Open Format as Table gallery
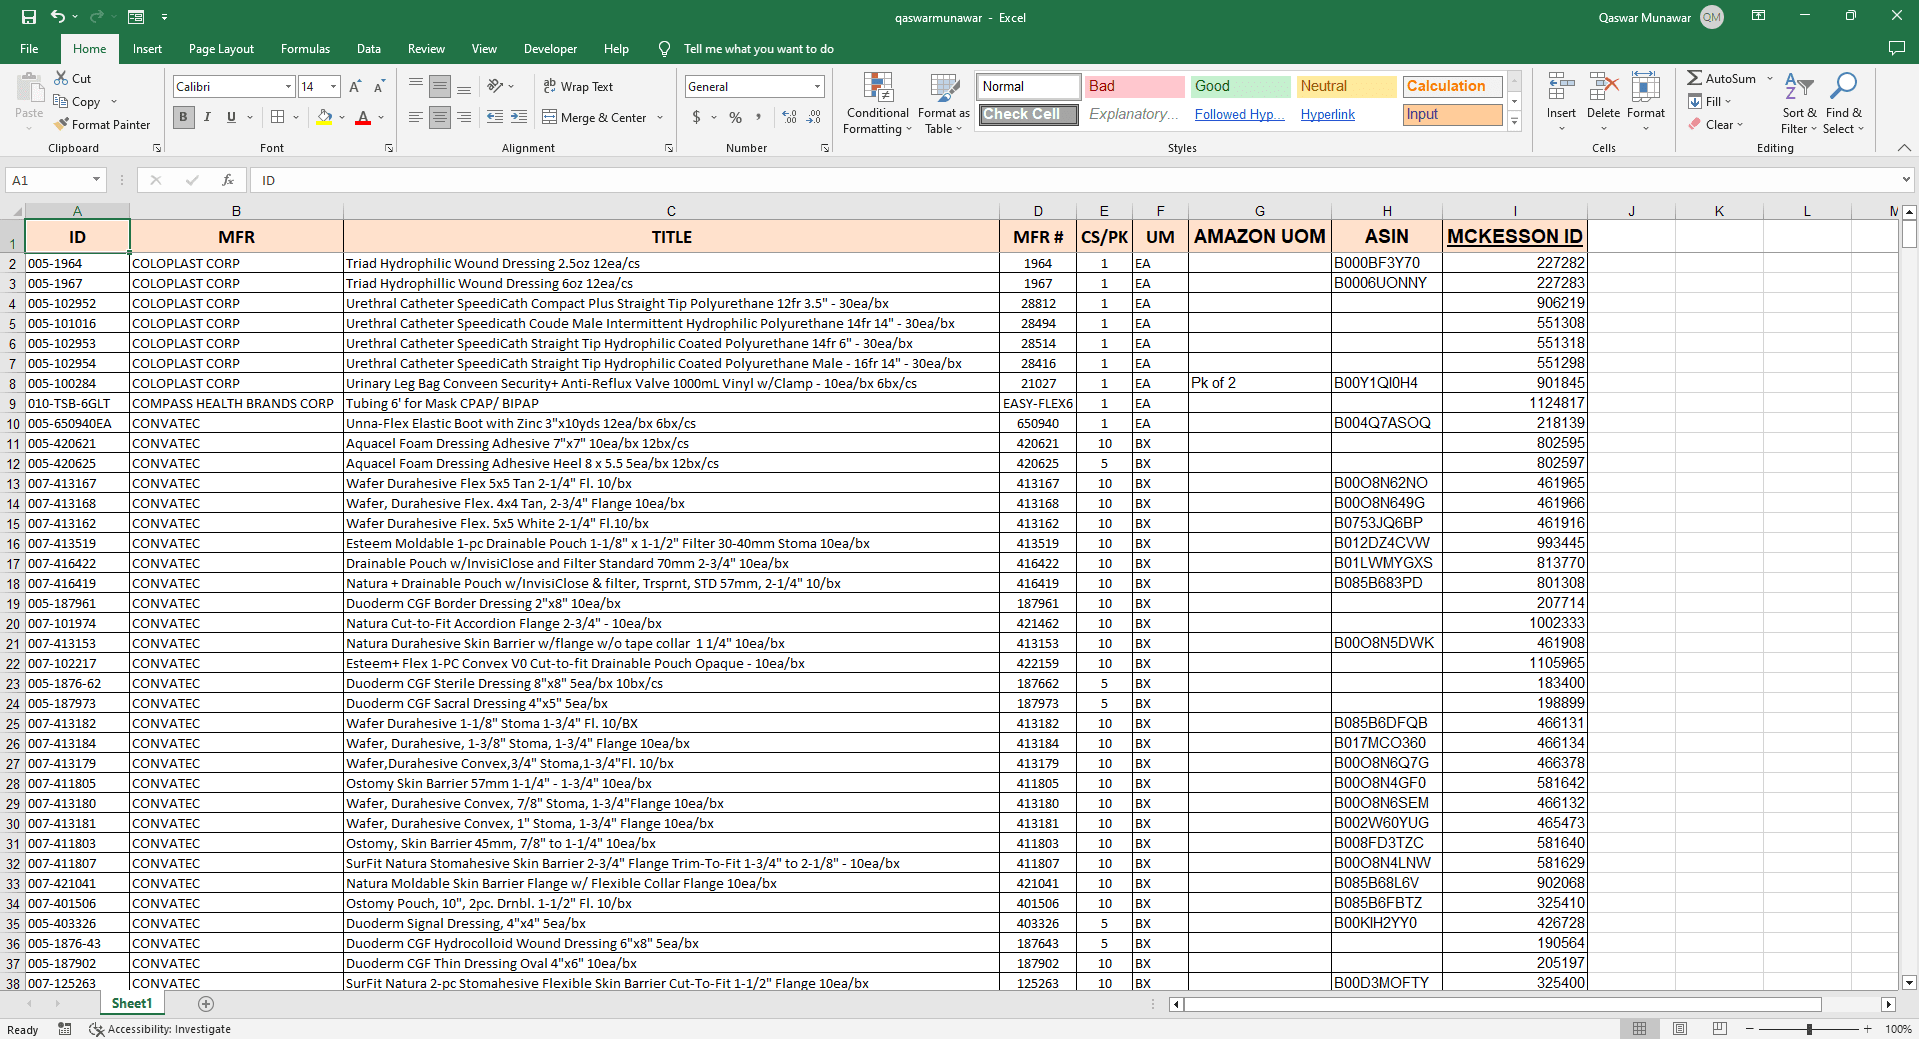 [943, 103]
